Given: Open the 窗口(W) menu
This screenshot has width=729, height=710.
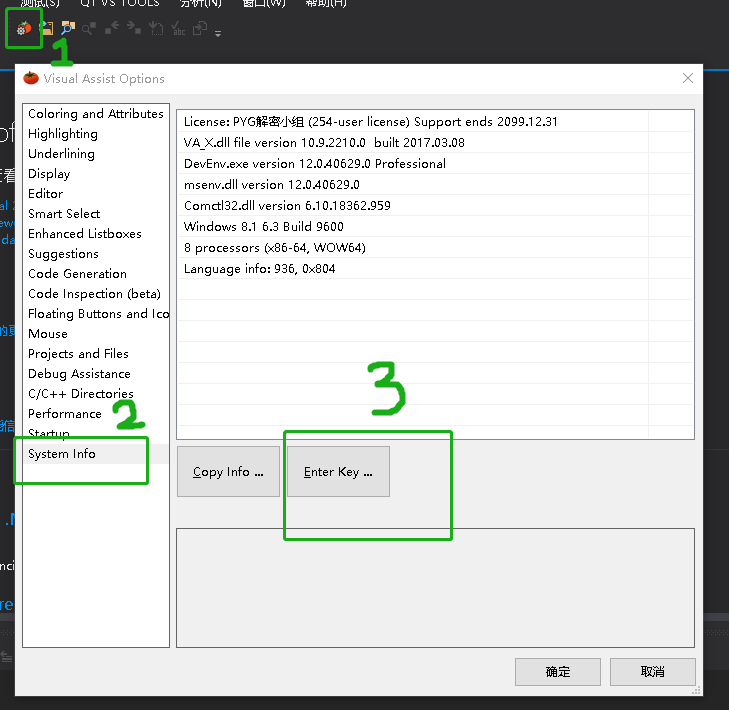Looking at the screenshot, I should [x=264, y=3].
